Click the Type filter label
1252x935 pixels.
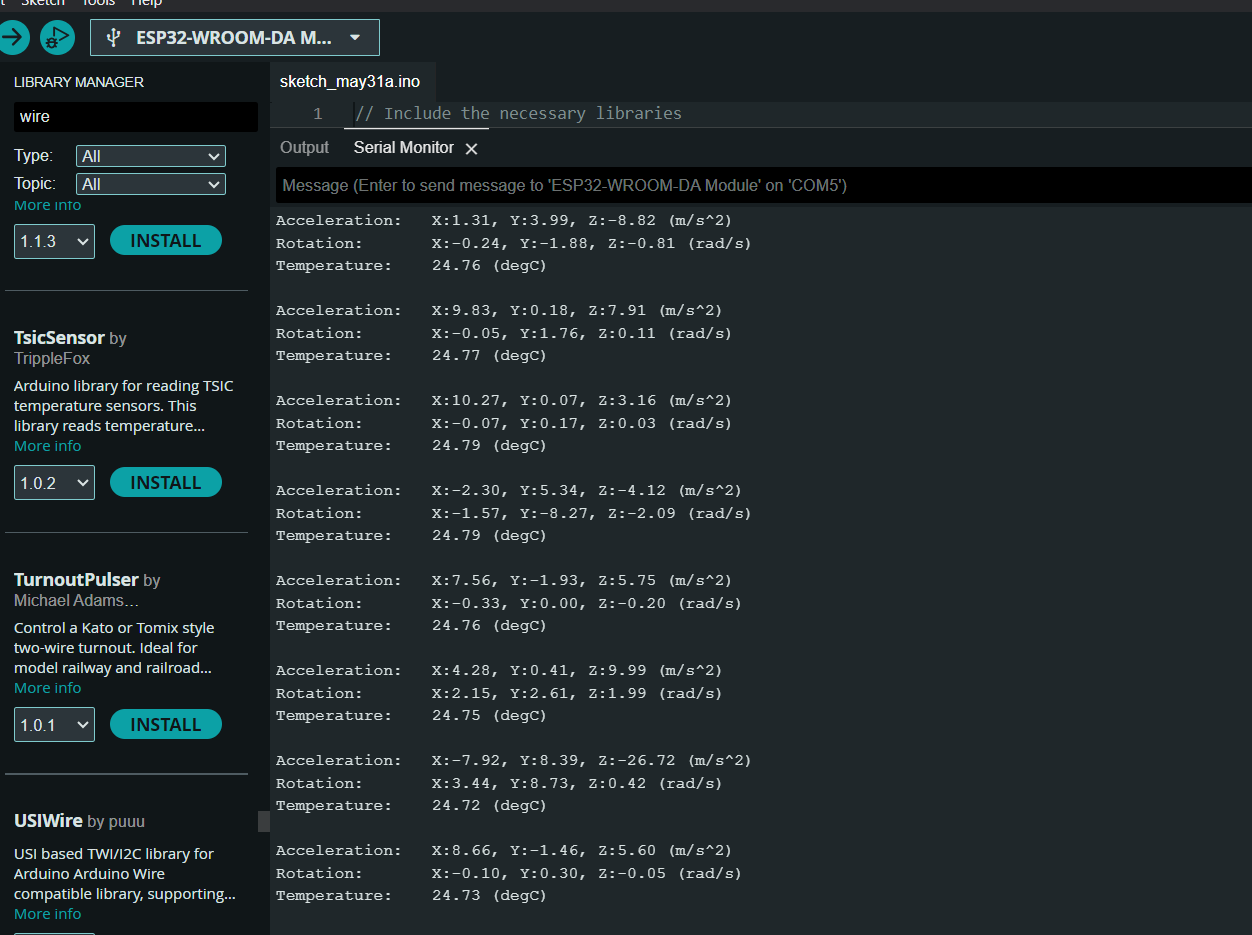[33, 156]
